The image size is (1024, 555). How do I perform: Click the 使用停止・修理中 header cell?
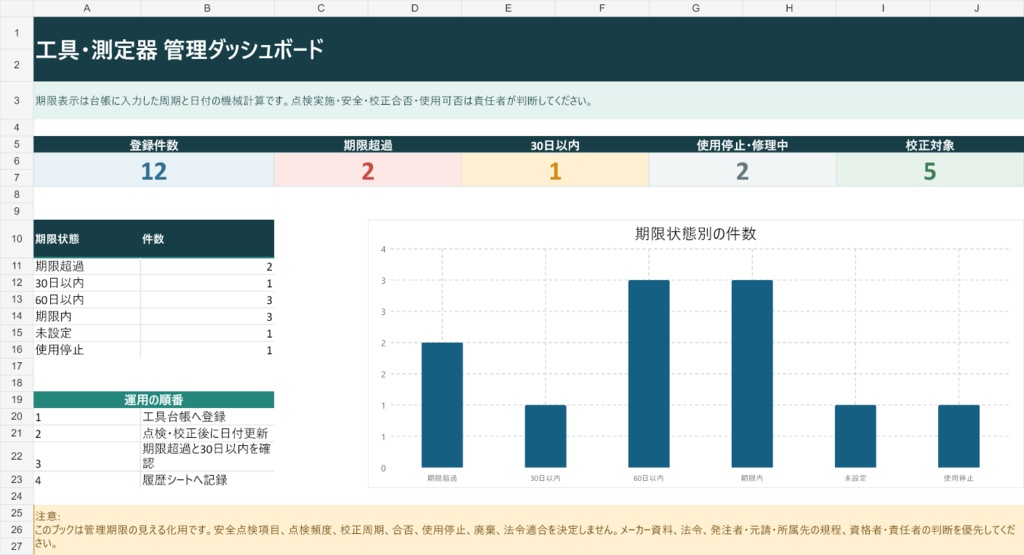(x=743, y=144)
